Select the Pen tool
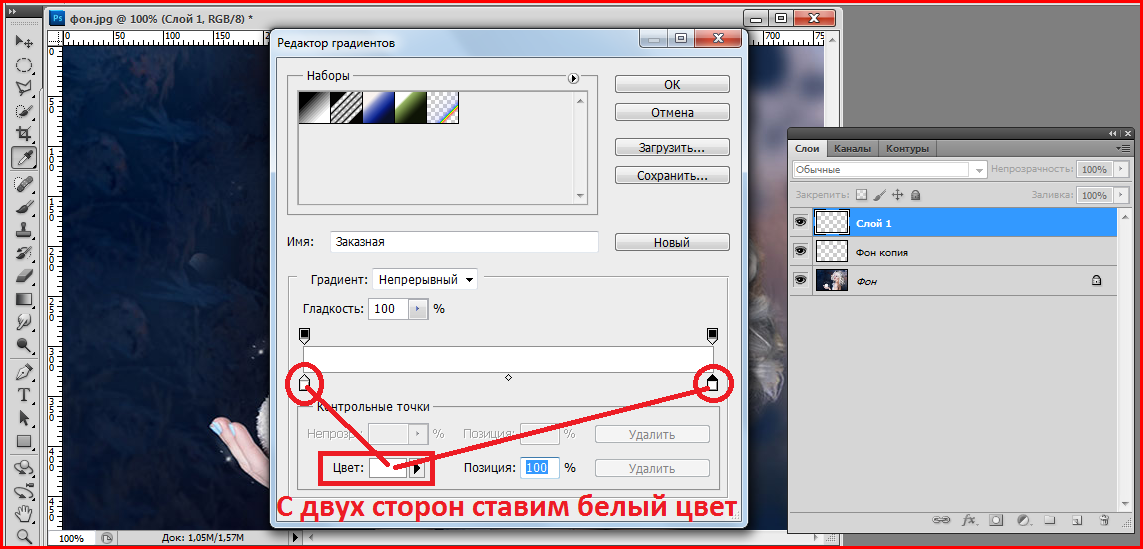Image resolution: width=1143 pixels, height=549 pixels. pos(23,371)
